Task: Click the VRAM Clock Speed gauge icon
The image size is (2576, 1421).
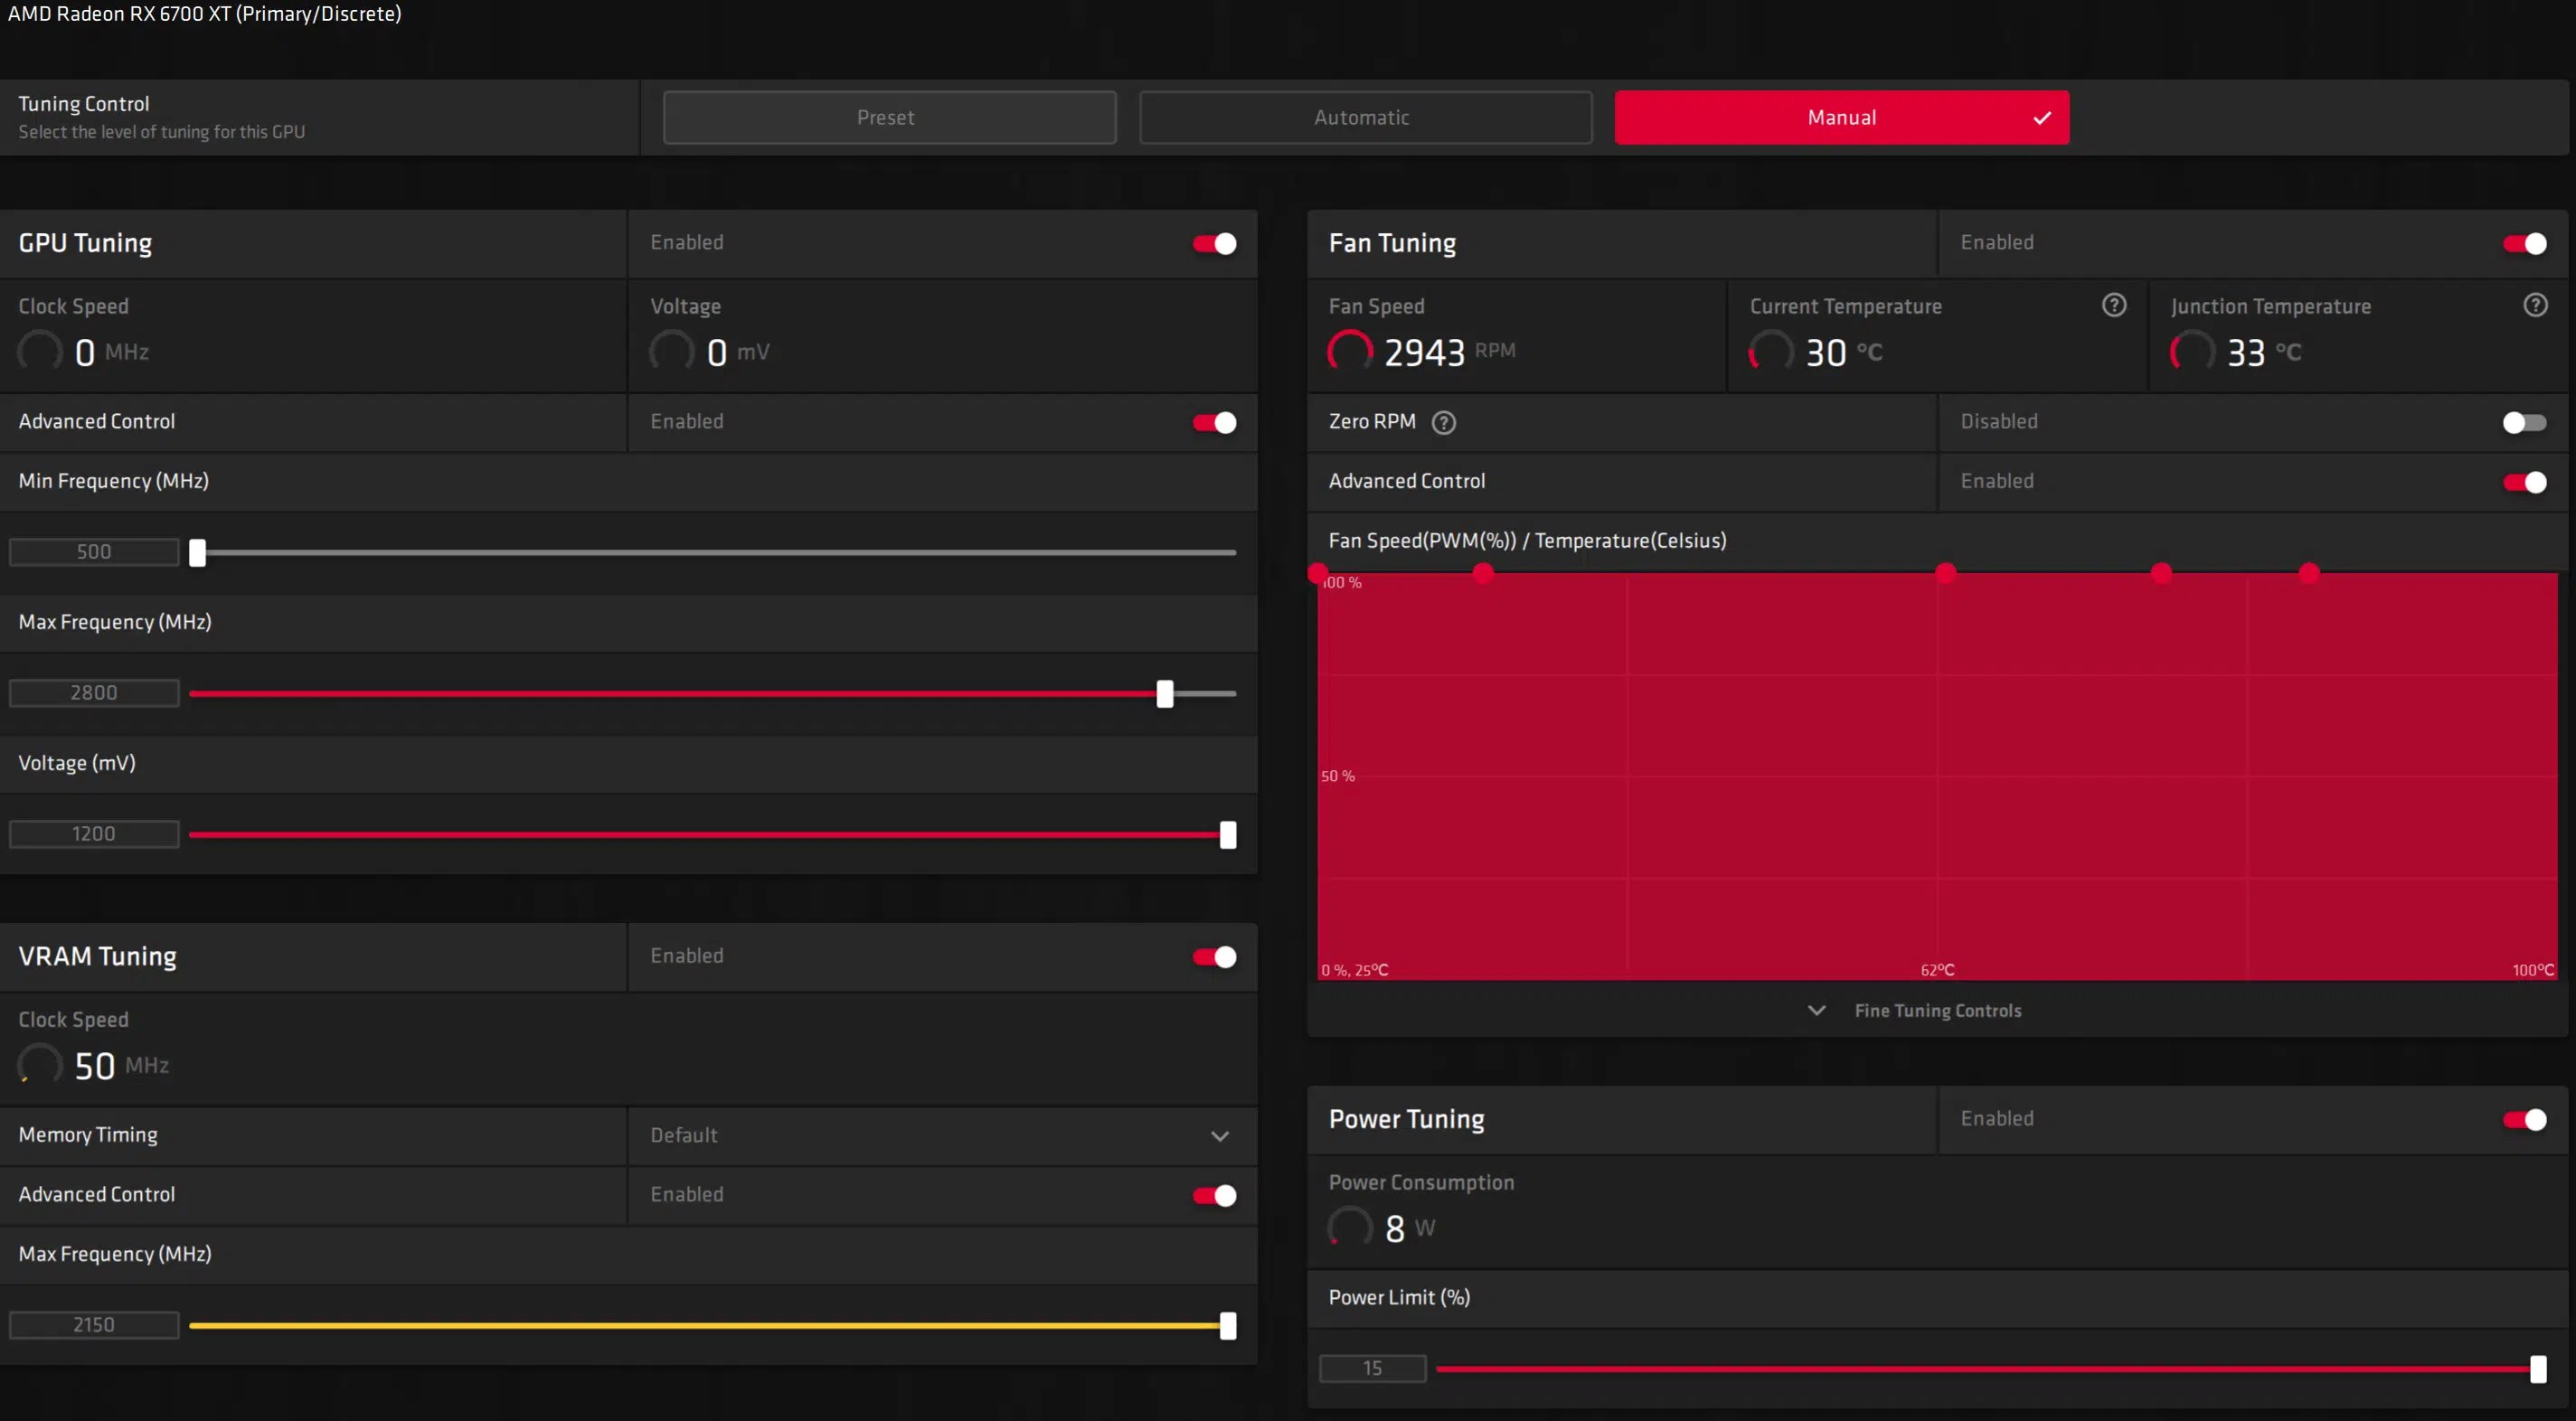Action: tap(40, 1064)
